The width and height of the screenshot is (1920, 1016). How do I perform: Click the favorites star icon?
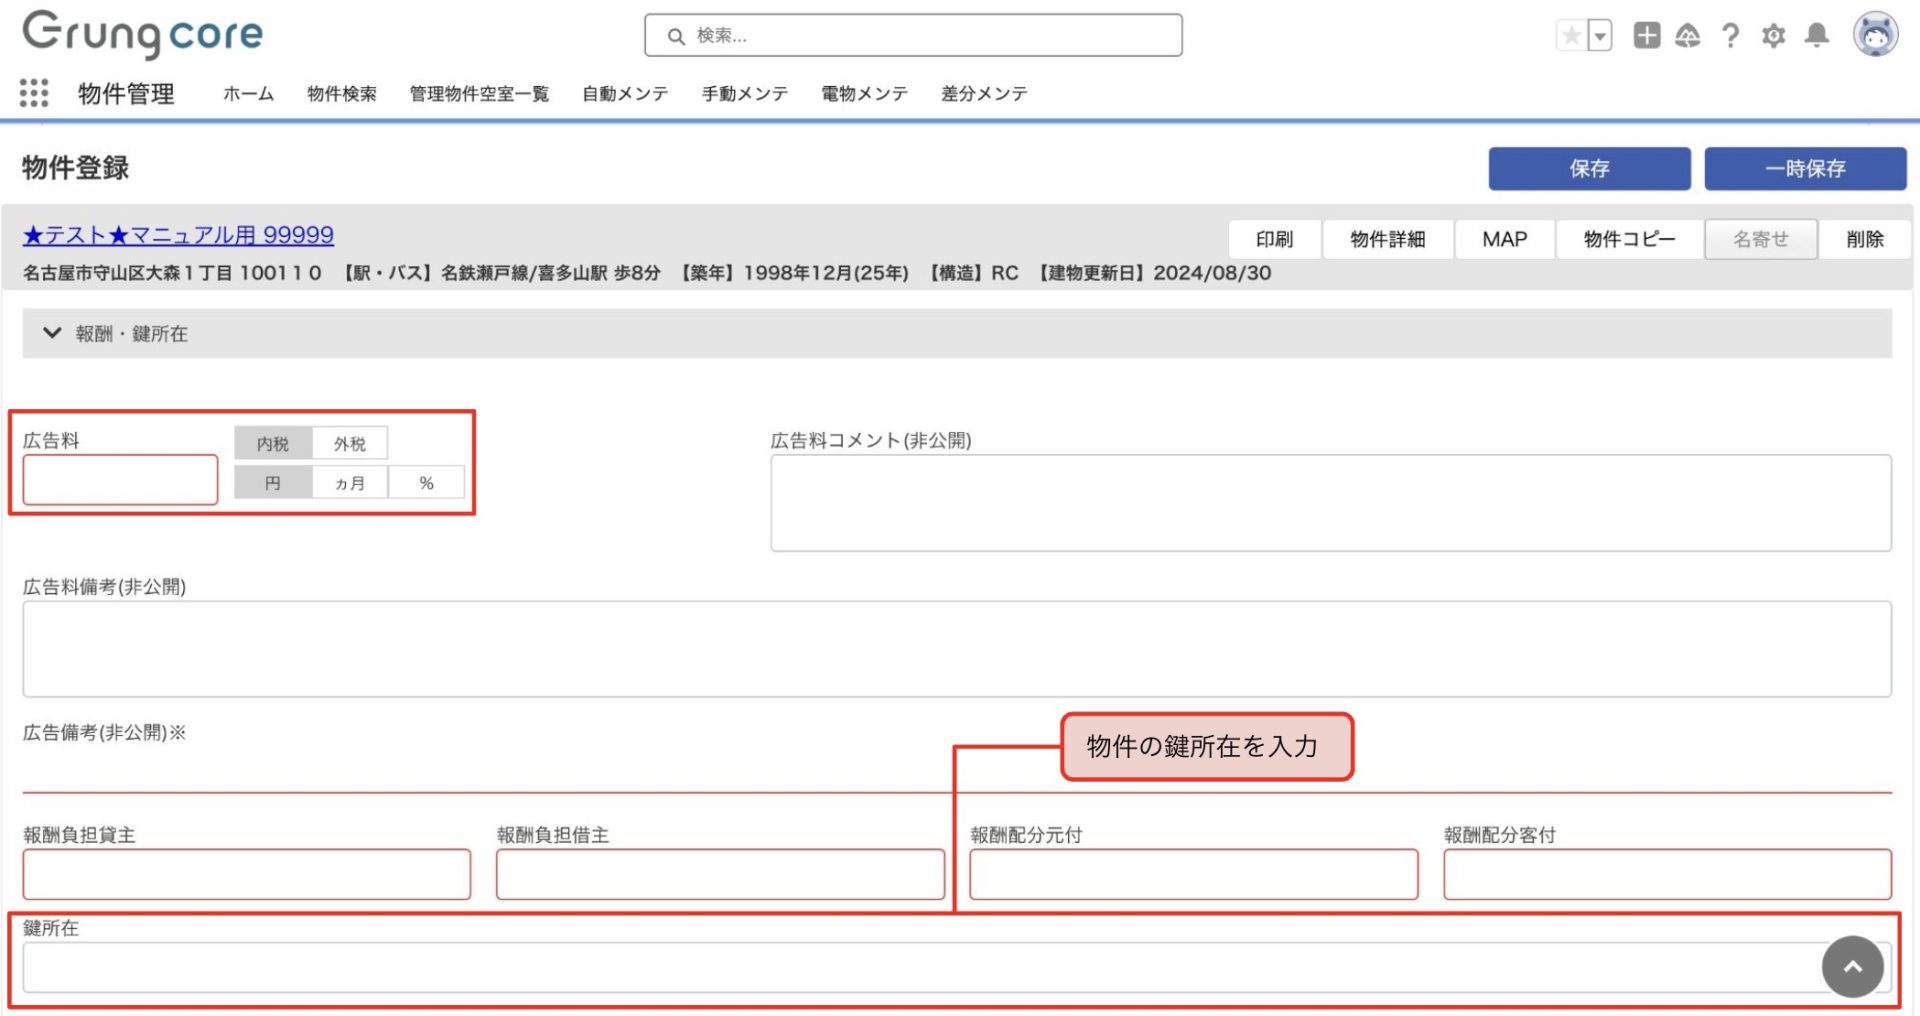click(x=1571, y=36)
